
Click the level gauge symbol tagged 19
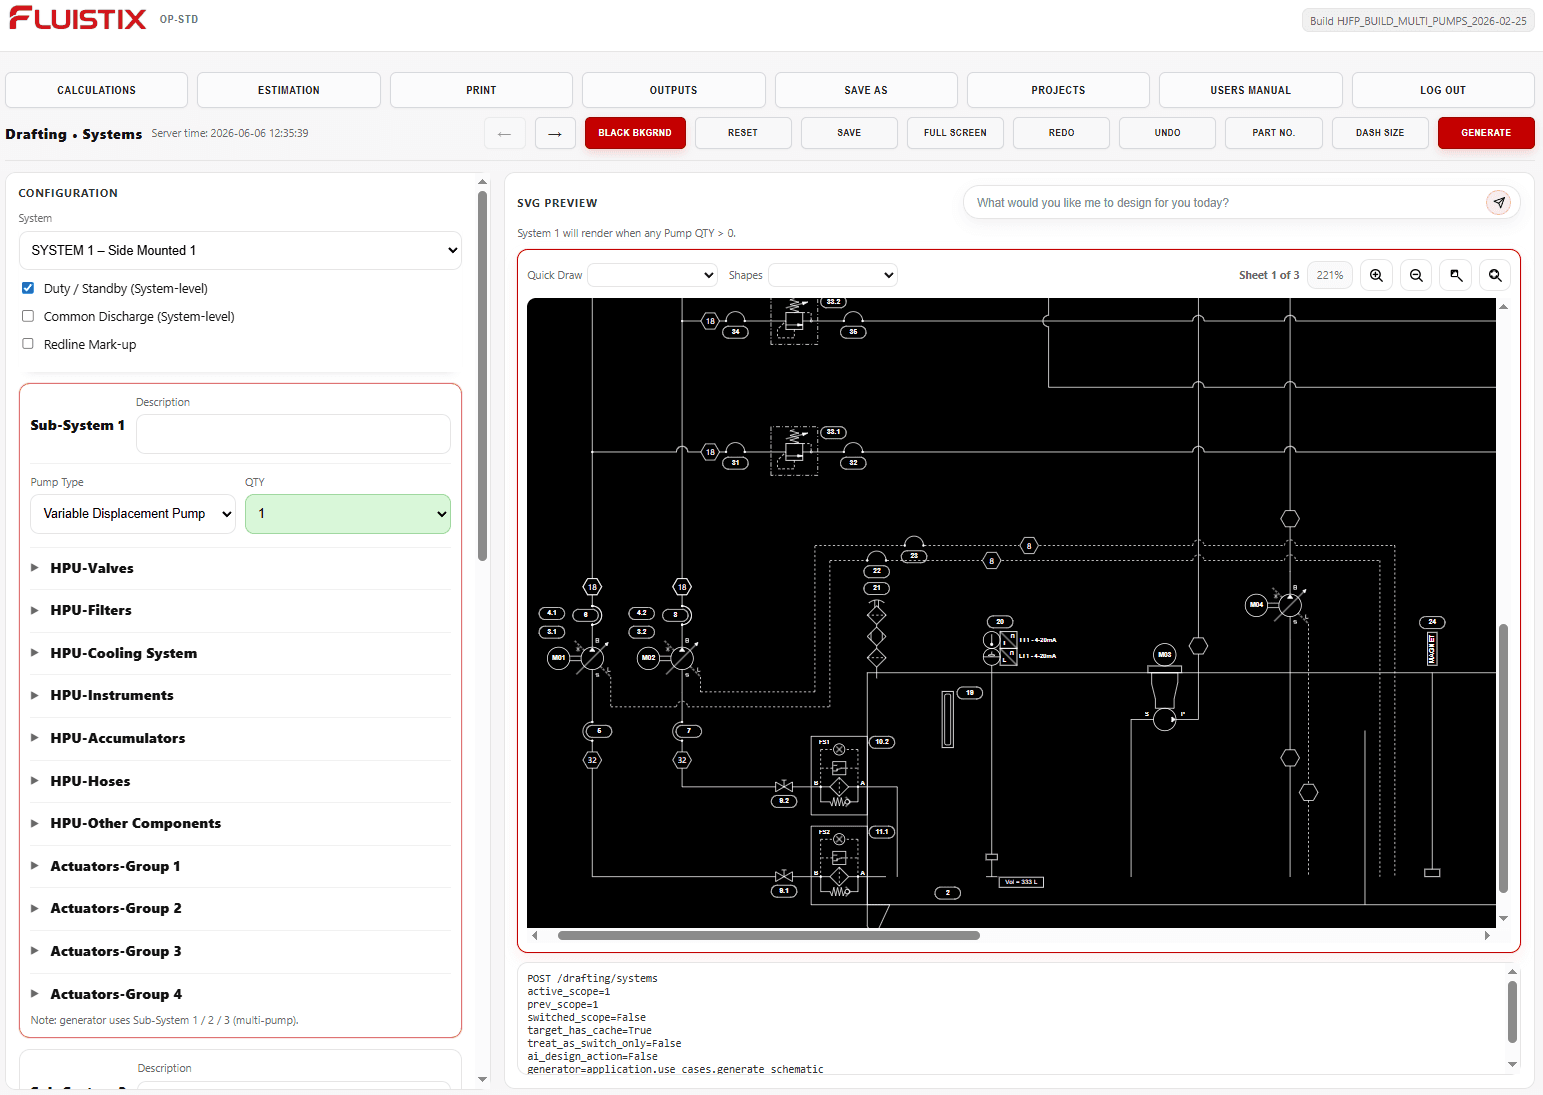click(x=947, y=720)
